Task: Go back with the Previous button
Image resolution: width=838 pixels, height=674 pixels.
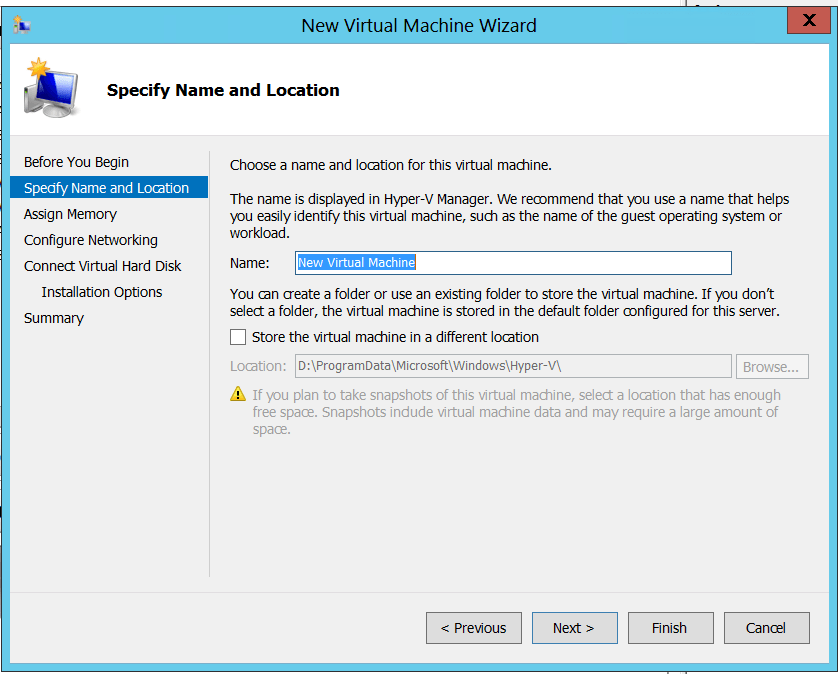Action: (x=474, y=628)
